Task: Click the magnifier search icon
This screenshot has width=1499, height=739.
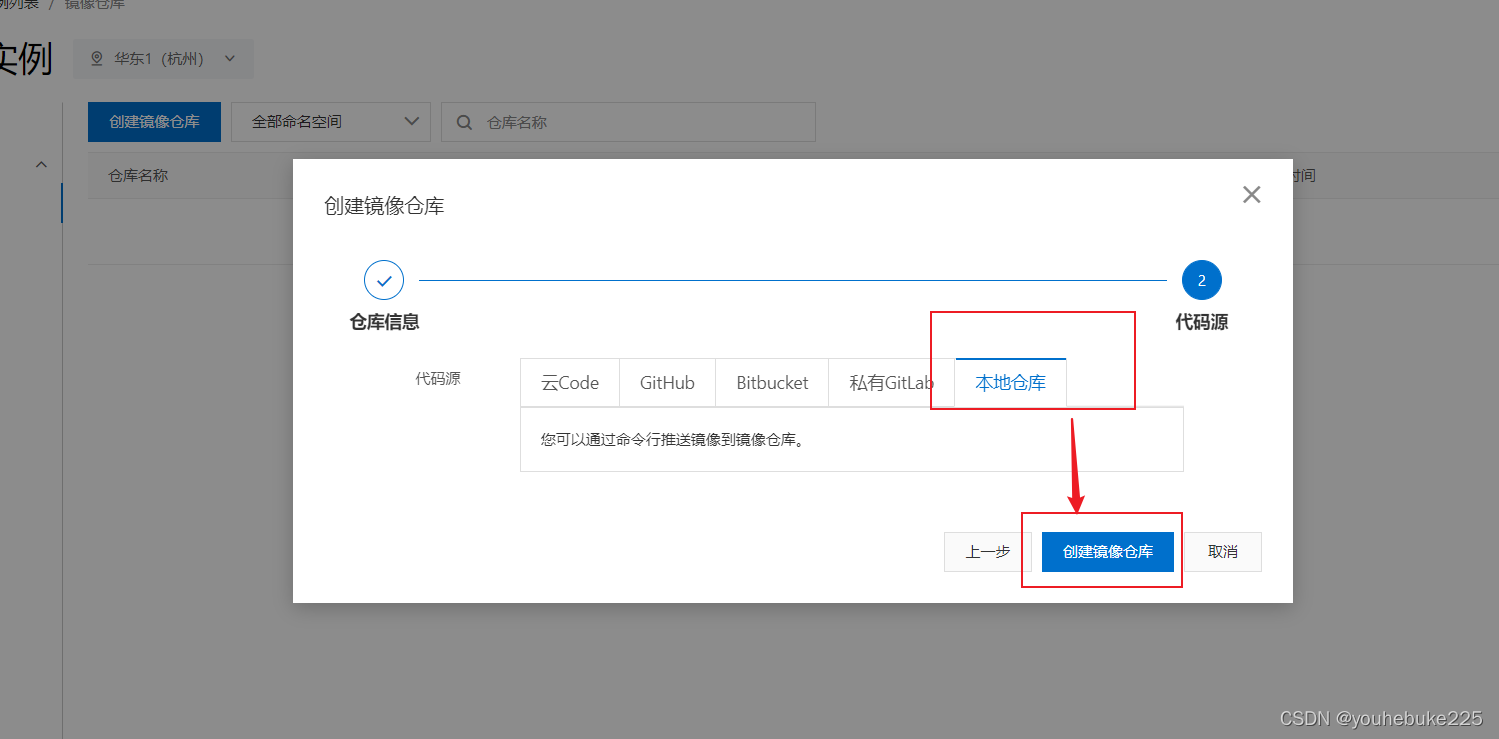Action: [464, 122]
